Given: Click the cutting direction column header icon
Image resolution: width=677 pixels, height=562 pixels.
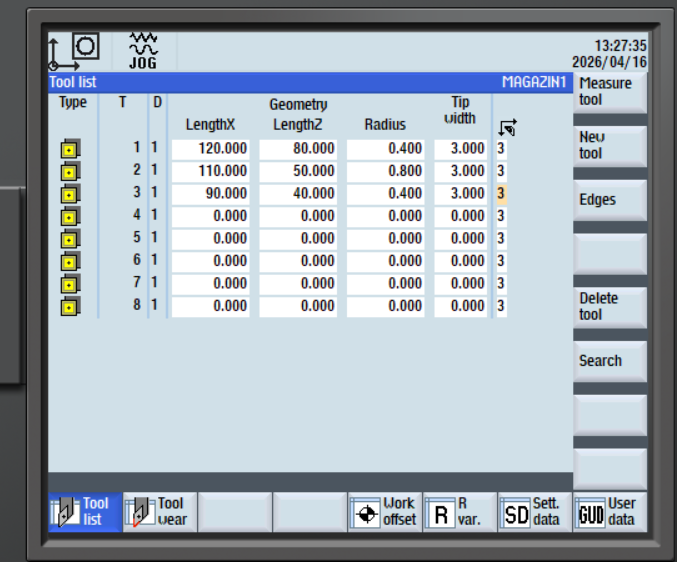Looking at the screenshot, I should [506, 127].
